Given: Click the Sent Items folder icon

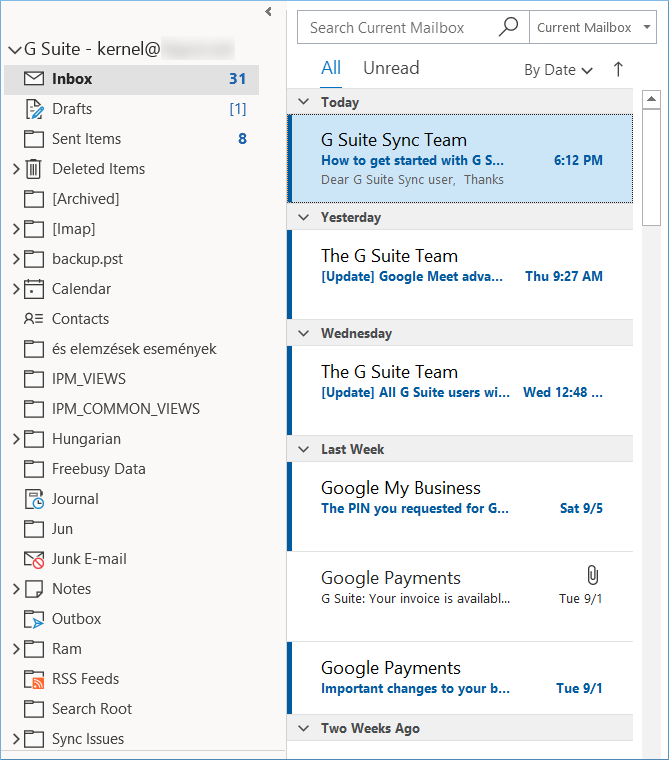Looking at the screenshot, I should click(34, 139).
